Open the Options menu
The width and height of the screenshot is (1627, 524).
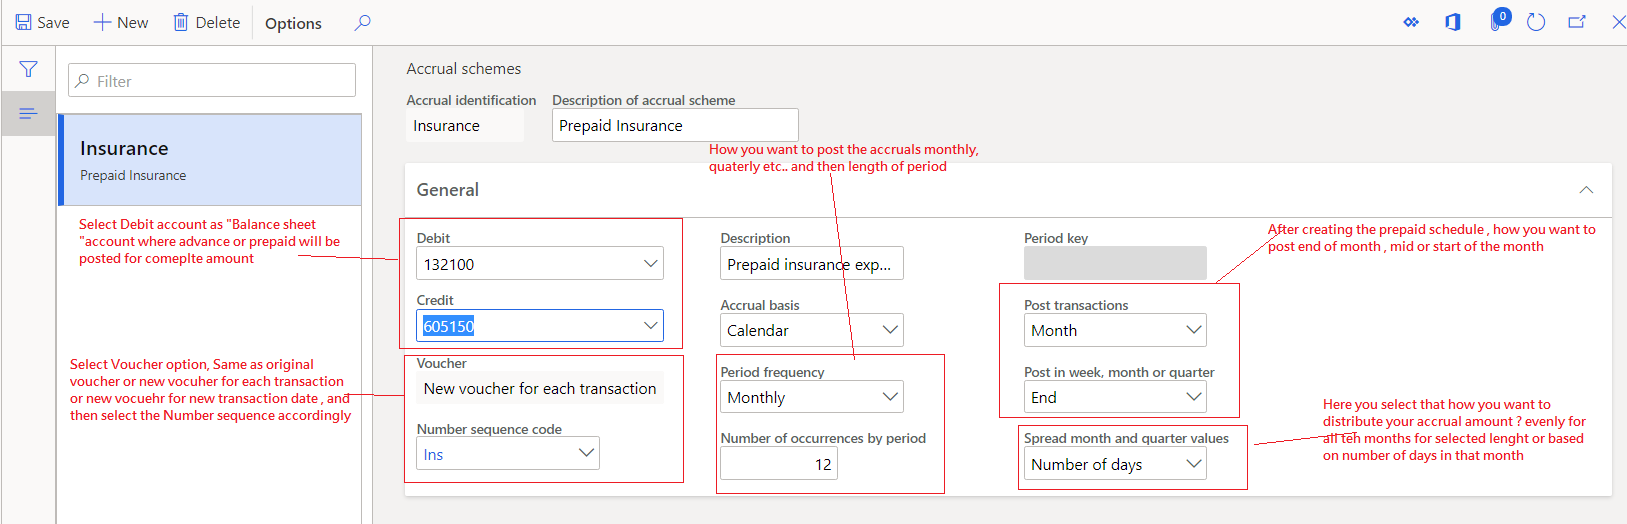pyautogui.click(x=293, y=23)
